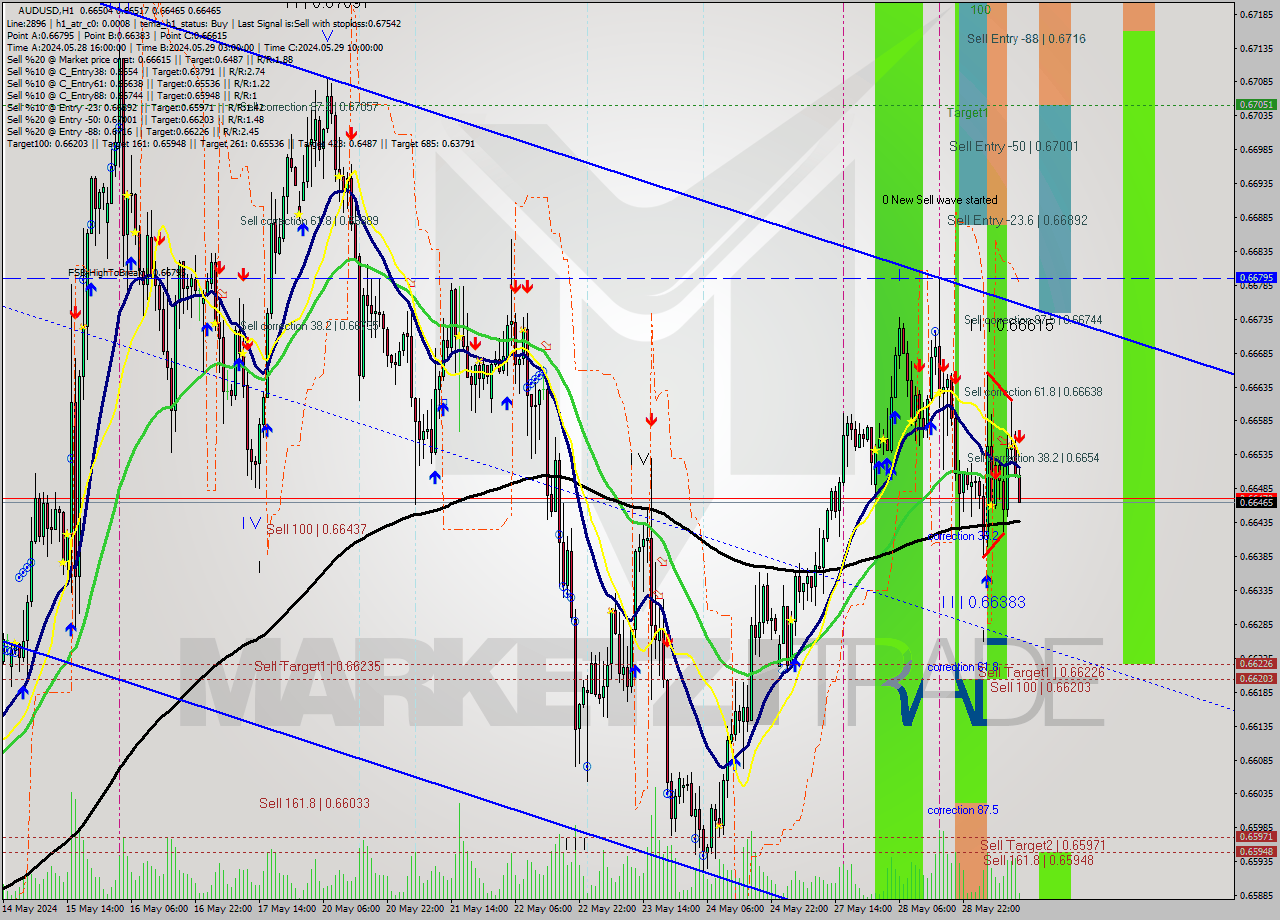This screenshot has height=920, width=1280.
Task: Click the 0.66085 price axis value
Action: [x=1256, y=760]
